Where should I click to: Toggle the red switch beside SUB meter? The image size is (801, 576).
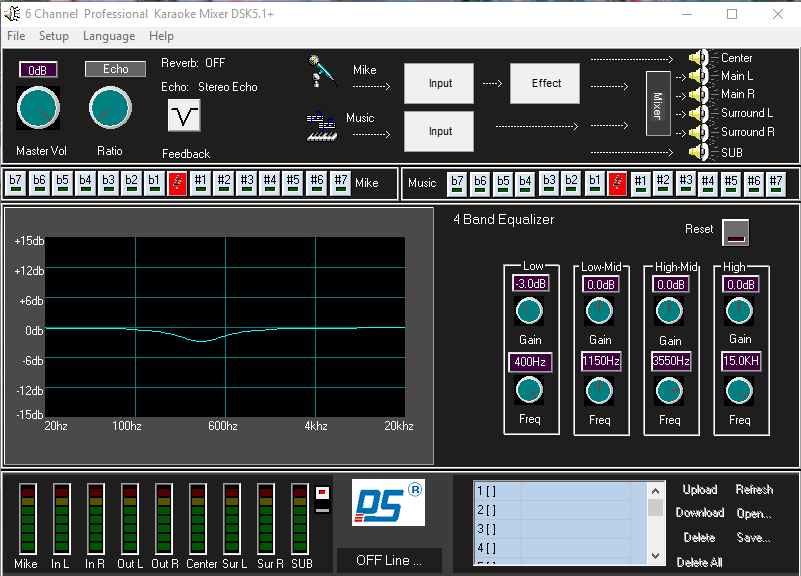pyautogui.click(x=322, y=499)
